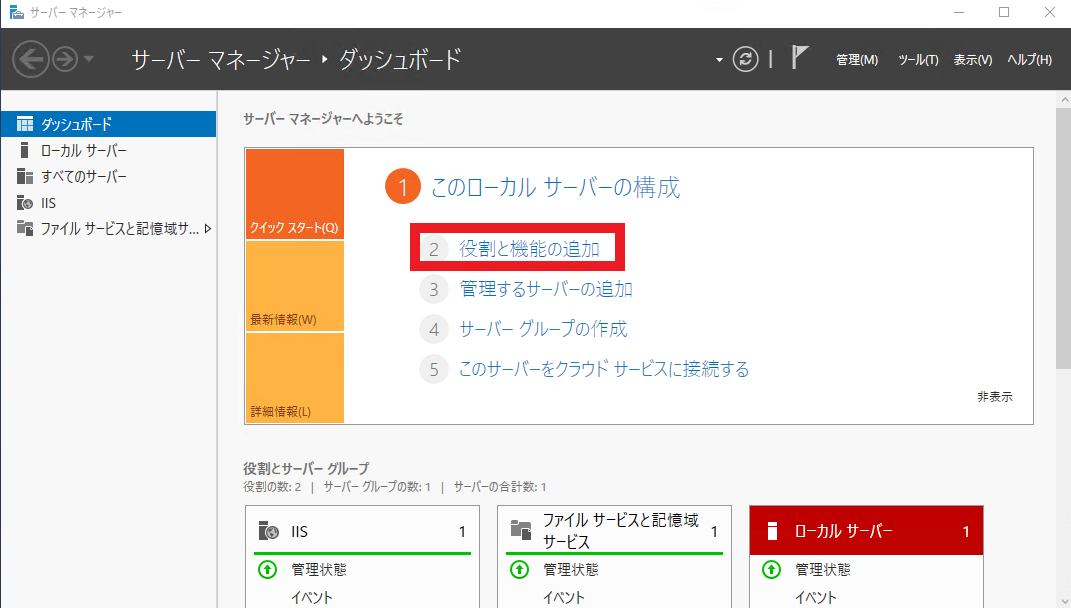Click scrollbar up arrow

[x=1063, y=99]
